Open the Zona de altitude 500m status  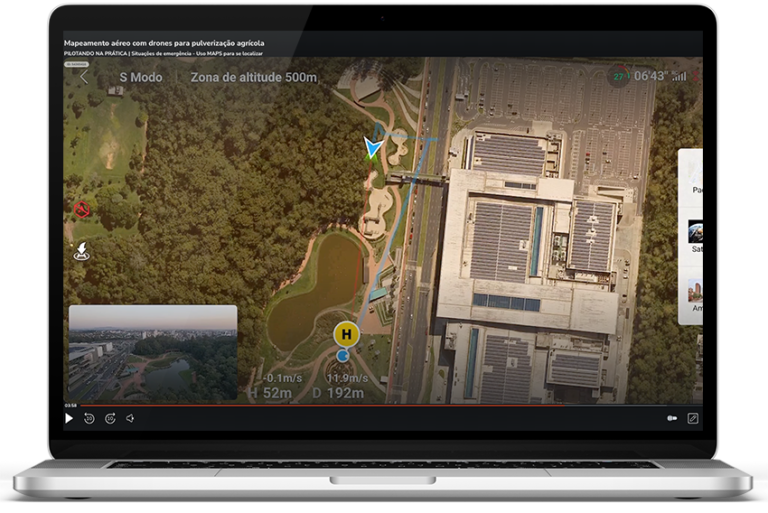[x=254, y=77]
